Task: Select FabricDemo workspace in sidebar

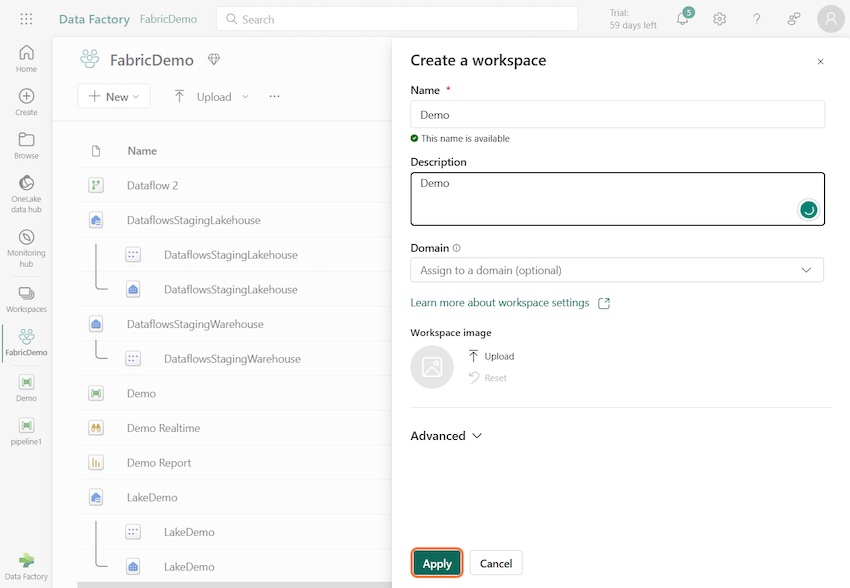Action: coord(26,342)
